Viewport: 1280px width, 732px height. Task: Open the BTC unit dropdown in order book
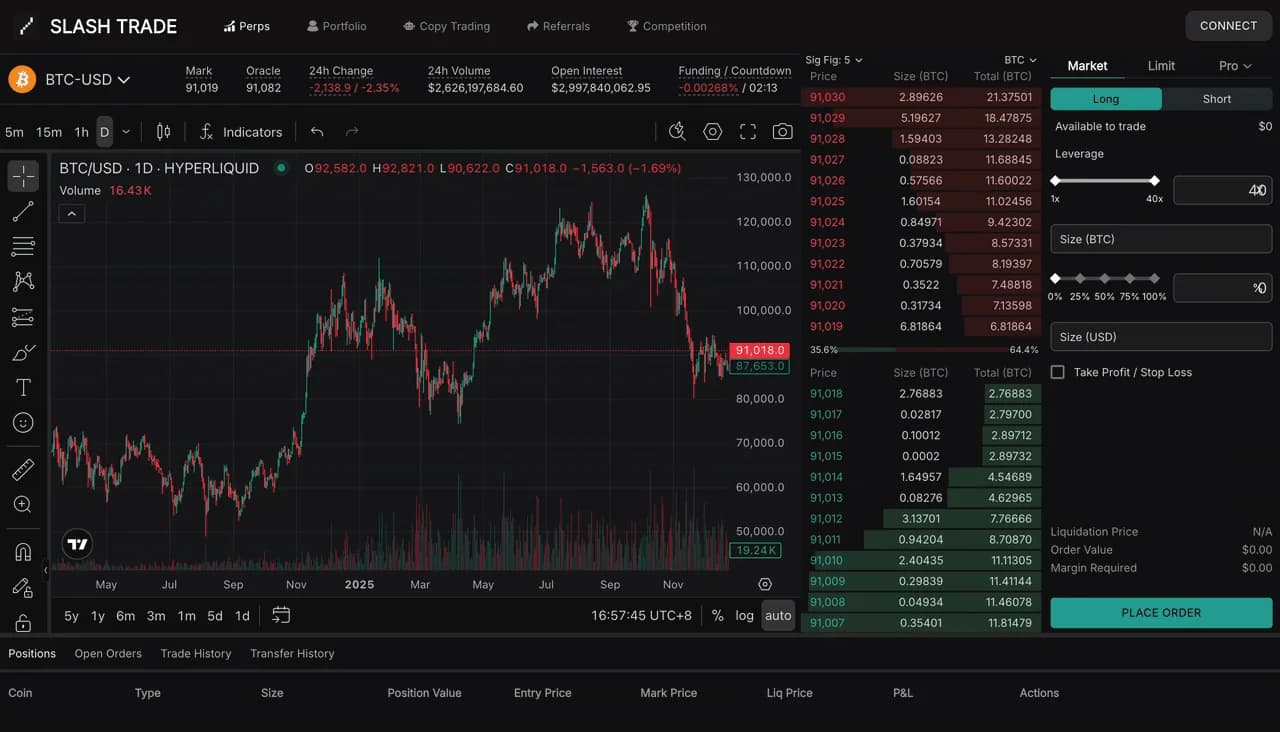[1021, 60]
